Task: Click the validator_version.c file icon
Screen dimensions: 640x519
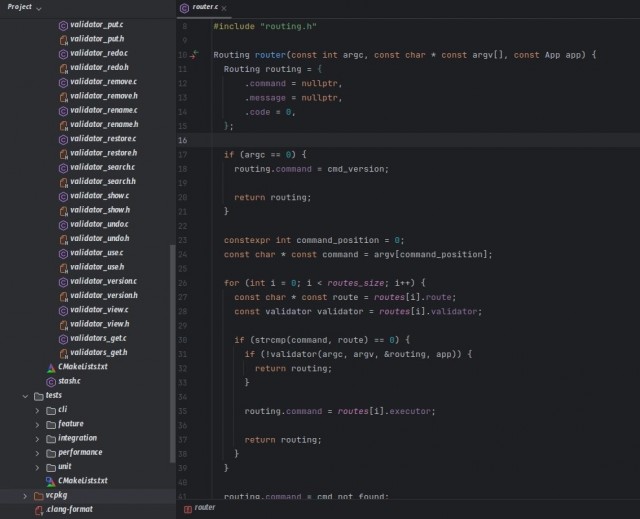Action: (63, 282)
